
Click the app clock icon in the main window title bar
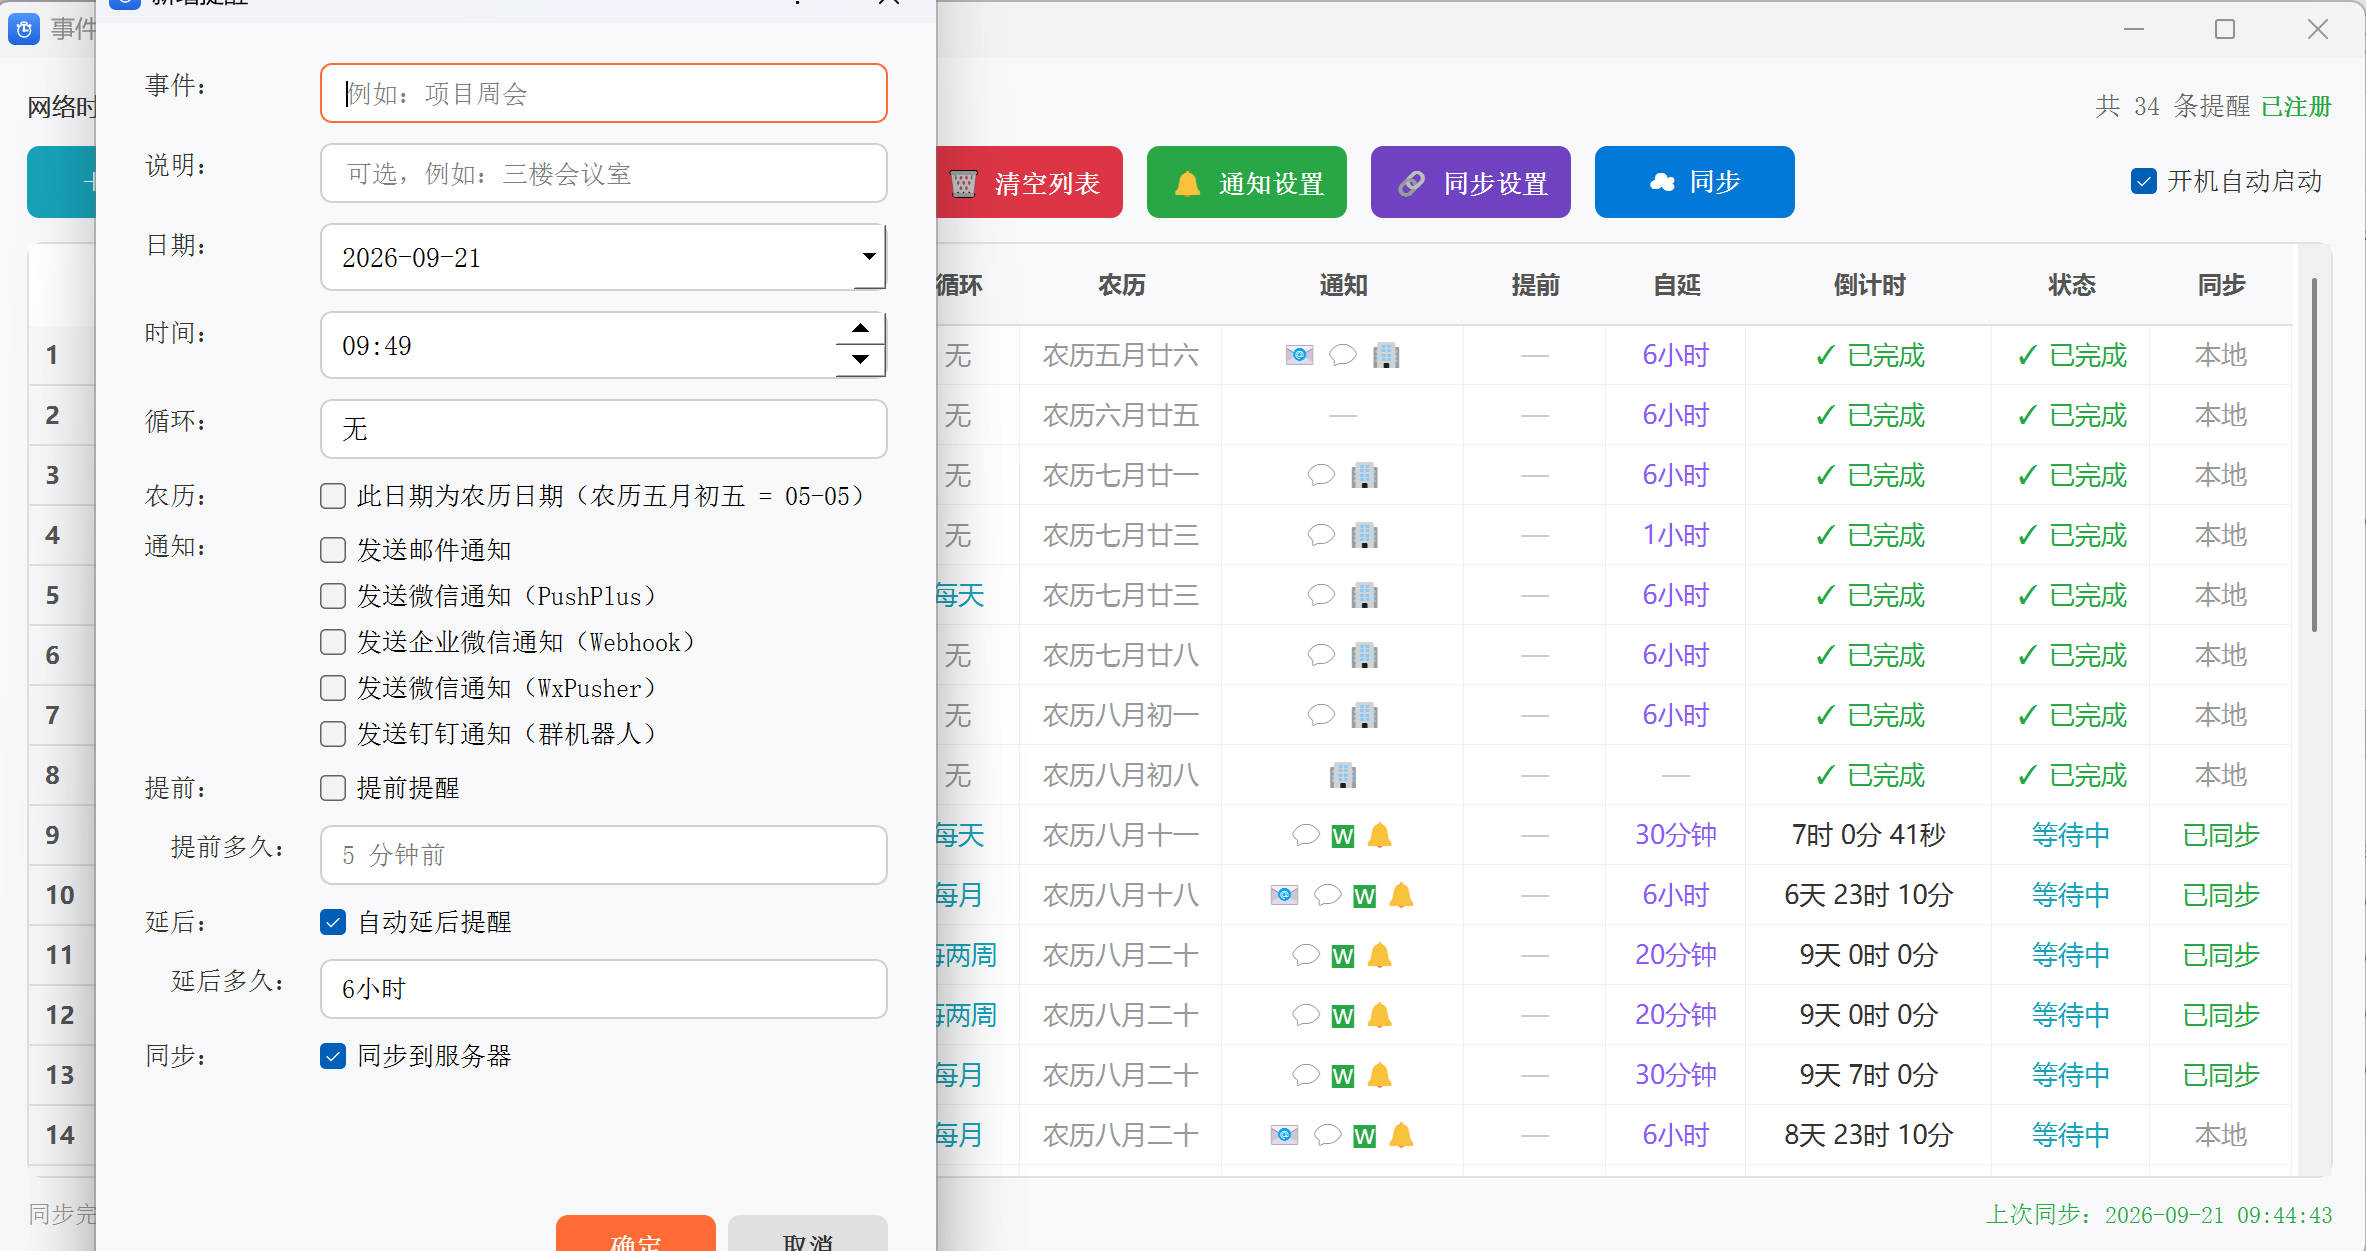(24, 29)
